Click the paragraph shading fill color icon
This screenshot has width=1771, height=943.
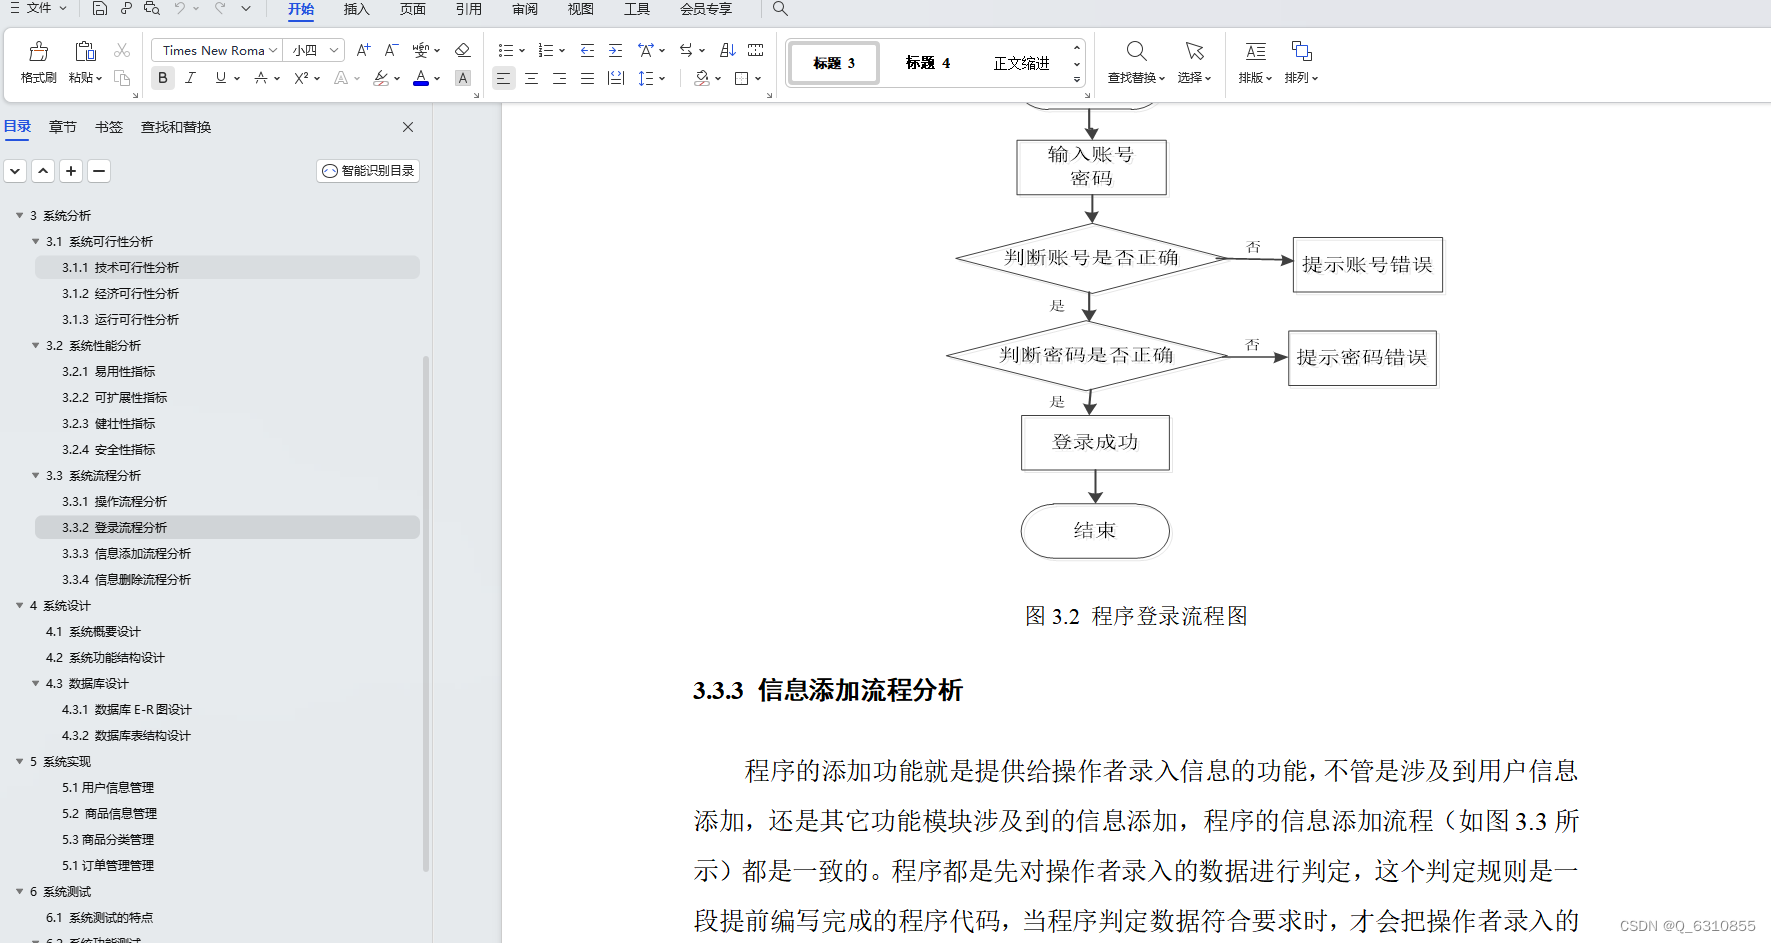point(702,78)
